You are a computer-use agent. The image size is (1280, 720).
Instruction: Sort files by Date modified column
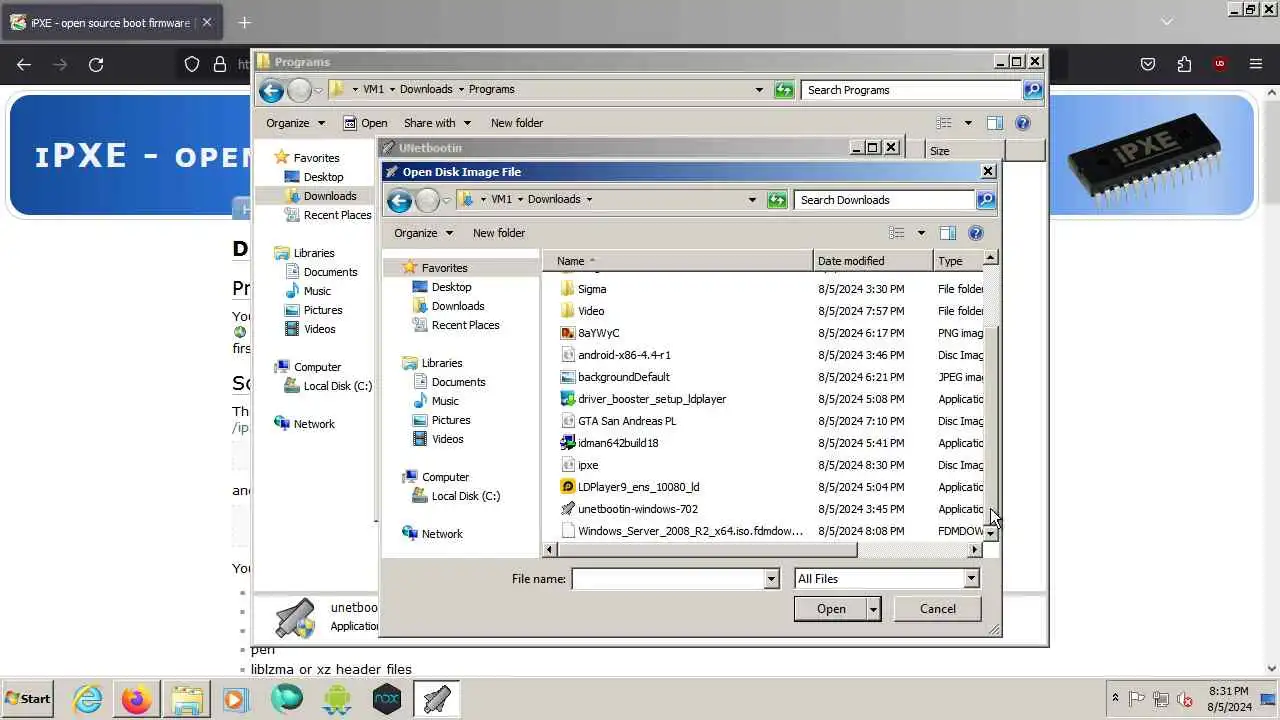coord(873,261)
